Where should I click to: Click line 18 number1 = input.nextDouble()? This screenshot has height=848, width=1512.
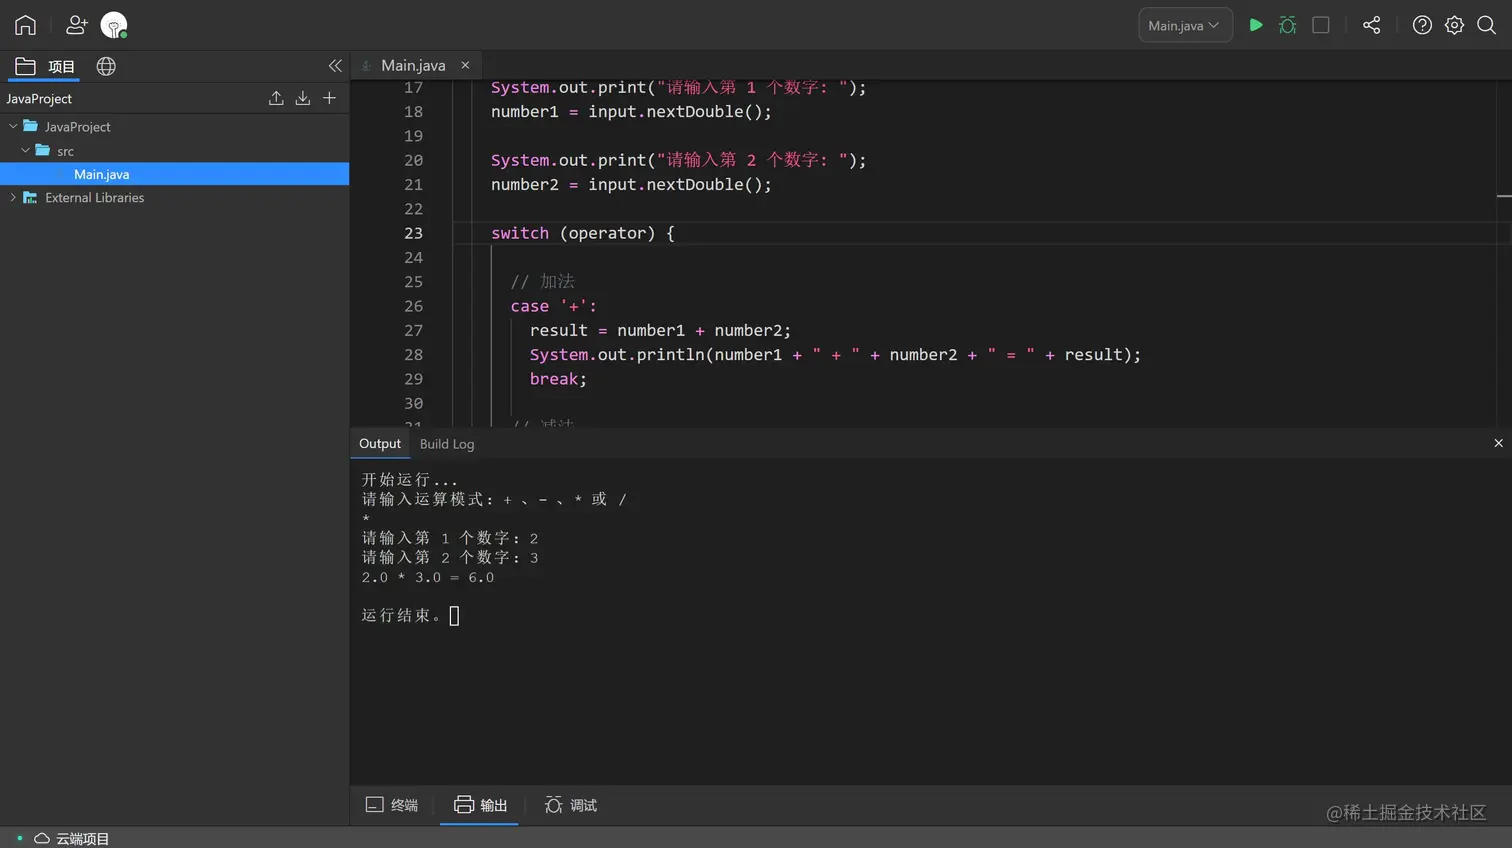pos(631,112)
